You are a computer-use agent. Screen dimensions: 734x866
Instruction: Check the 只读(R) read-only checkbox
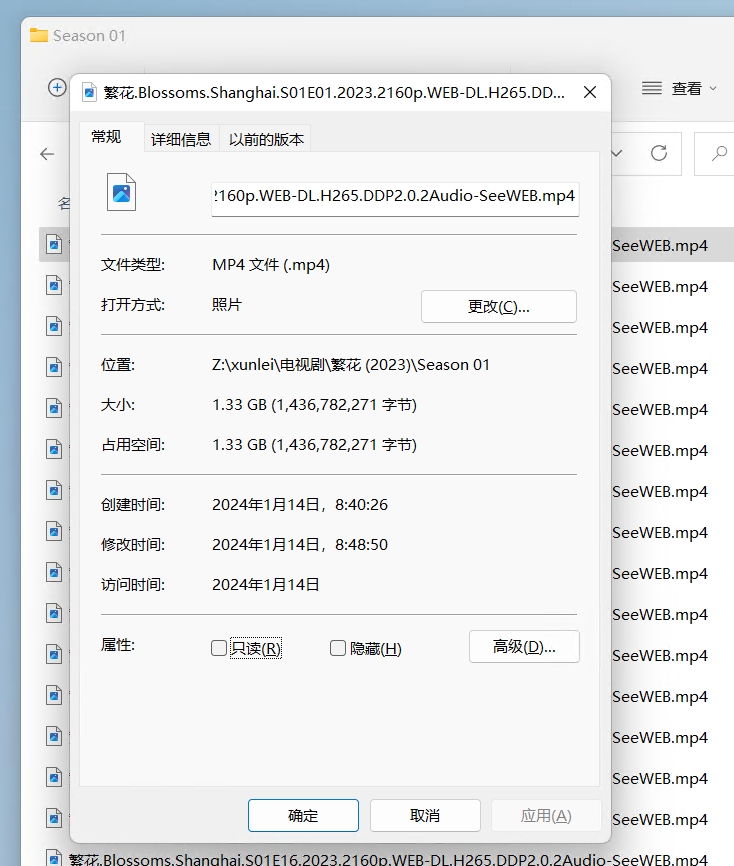coord(219,648)
